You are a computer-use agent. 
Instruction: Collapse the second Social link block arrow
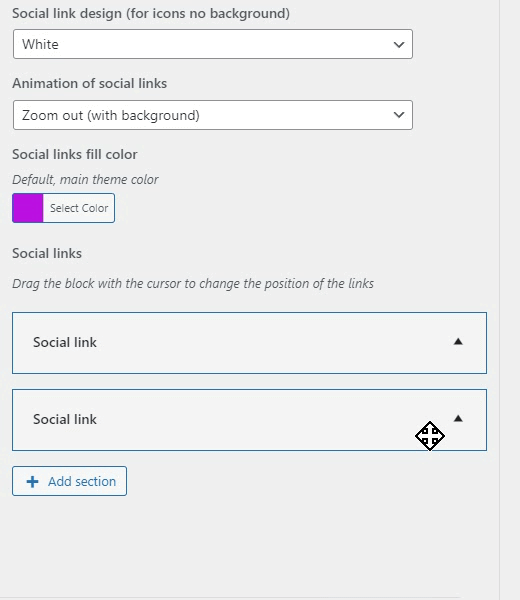pos(458,419)
